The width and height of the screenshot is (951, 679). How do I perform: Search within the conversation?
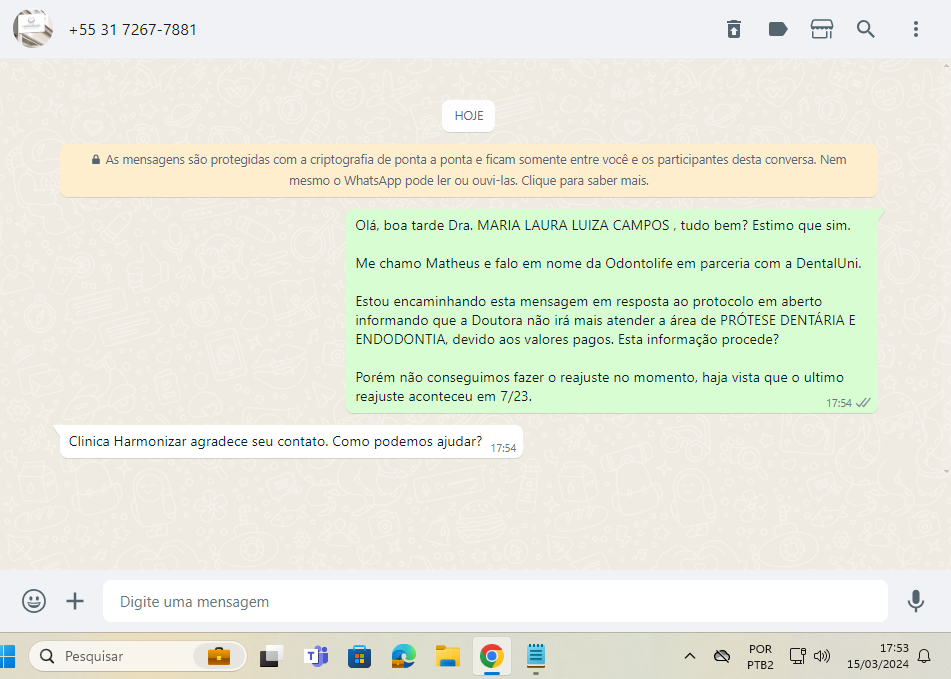tap(865, 29)
